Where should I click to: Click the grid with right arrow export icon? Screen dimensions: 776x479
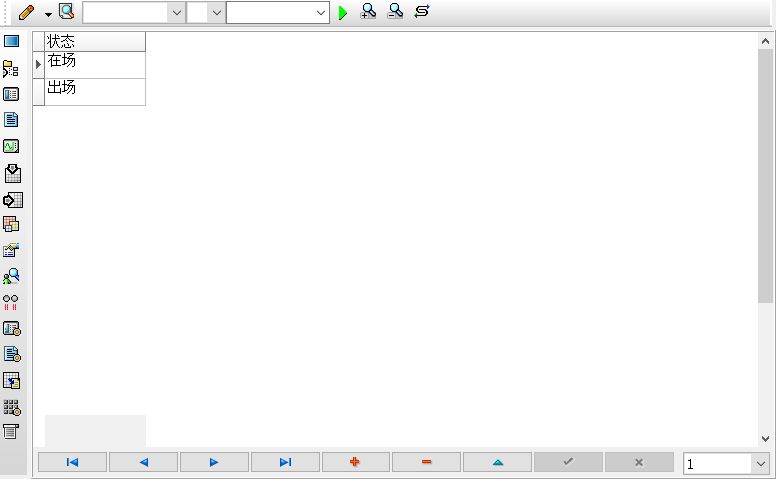12,200
